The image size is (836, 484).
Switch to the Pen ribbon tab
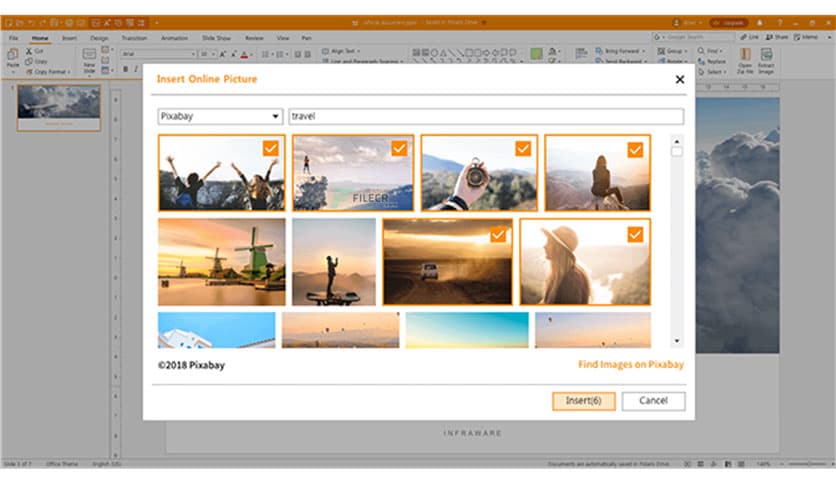click(307, 38)
